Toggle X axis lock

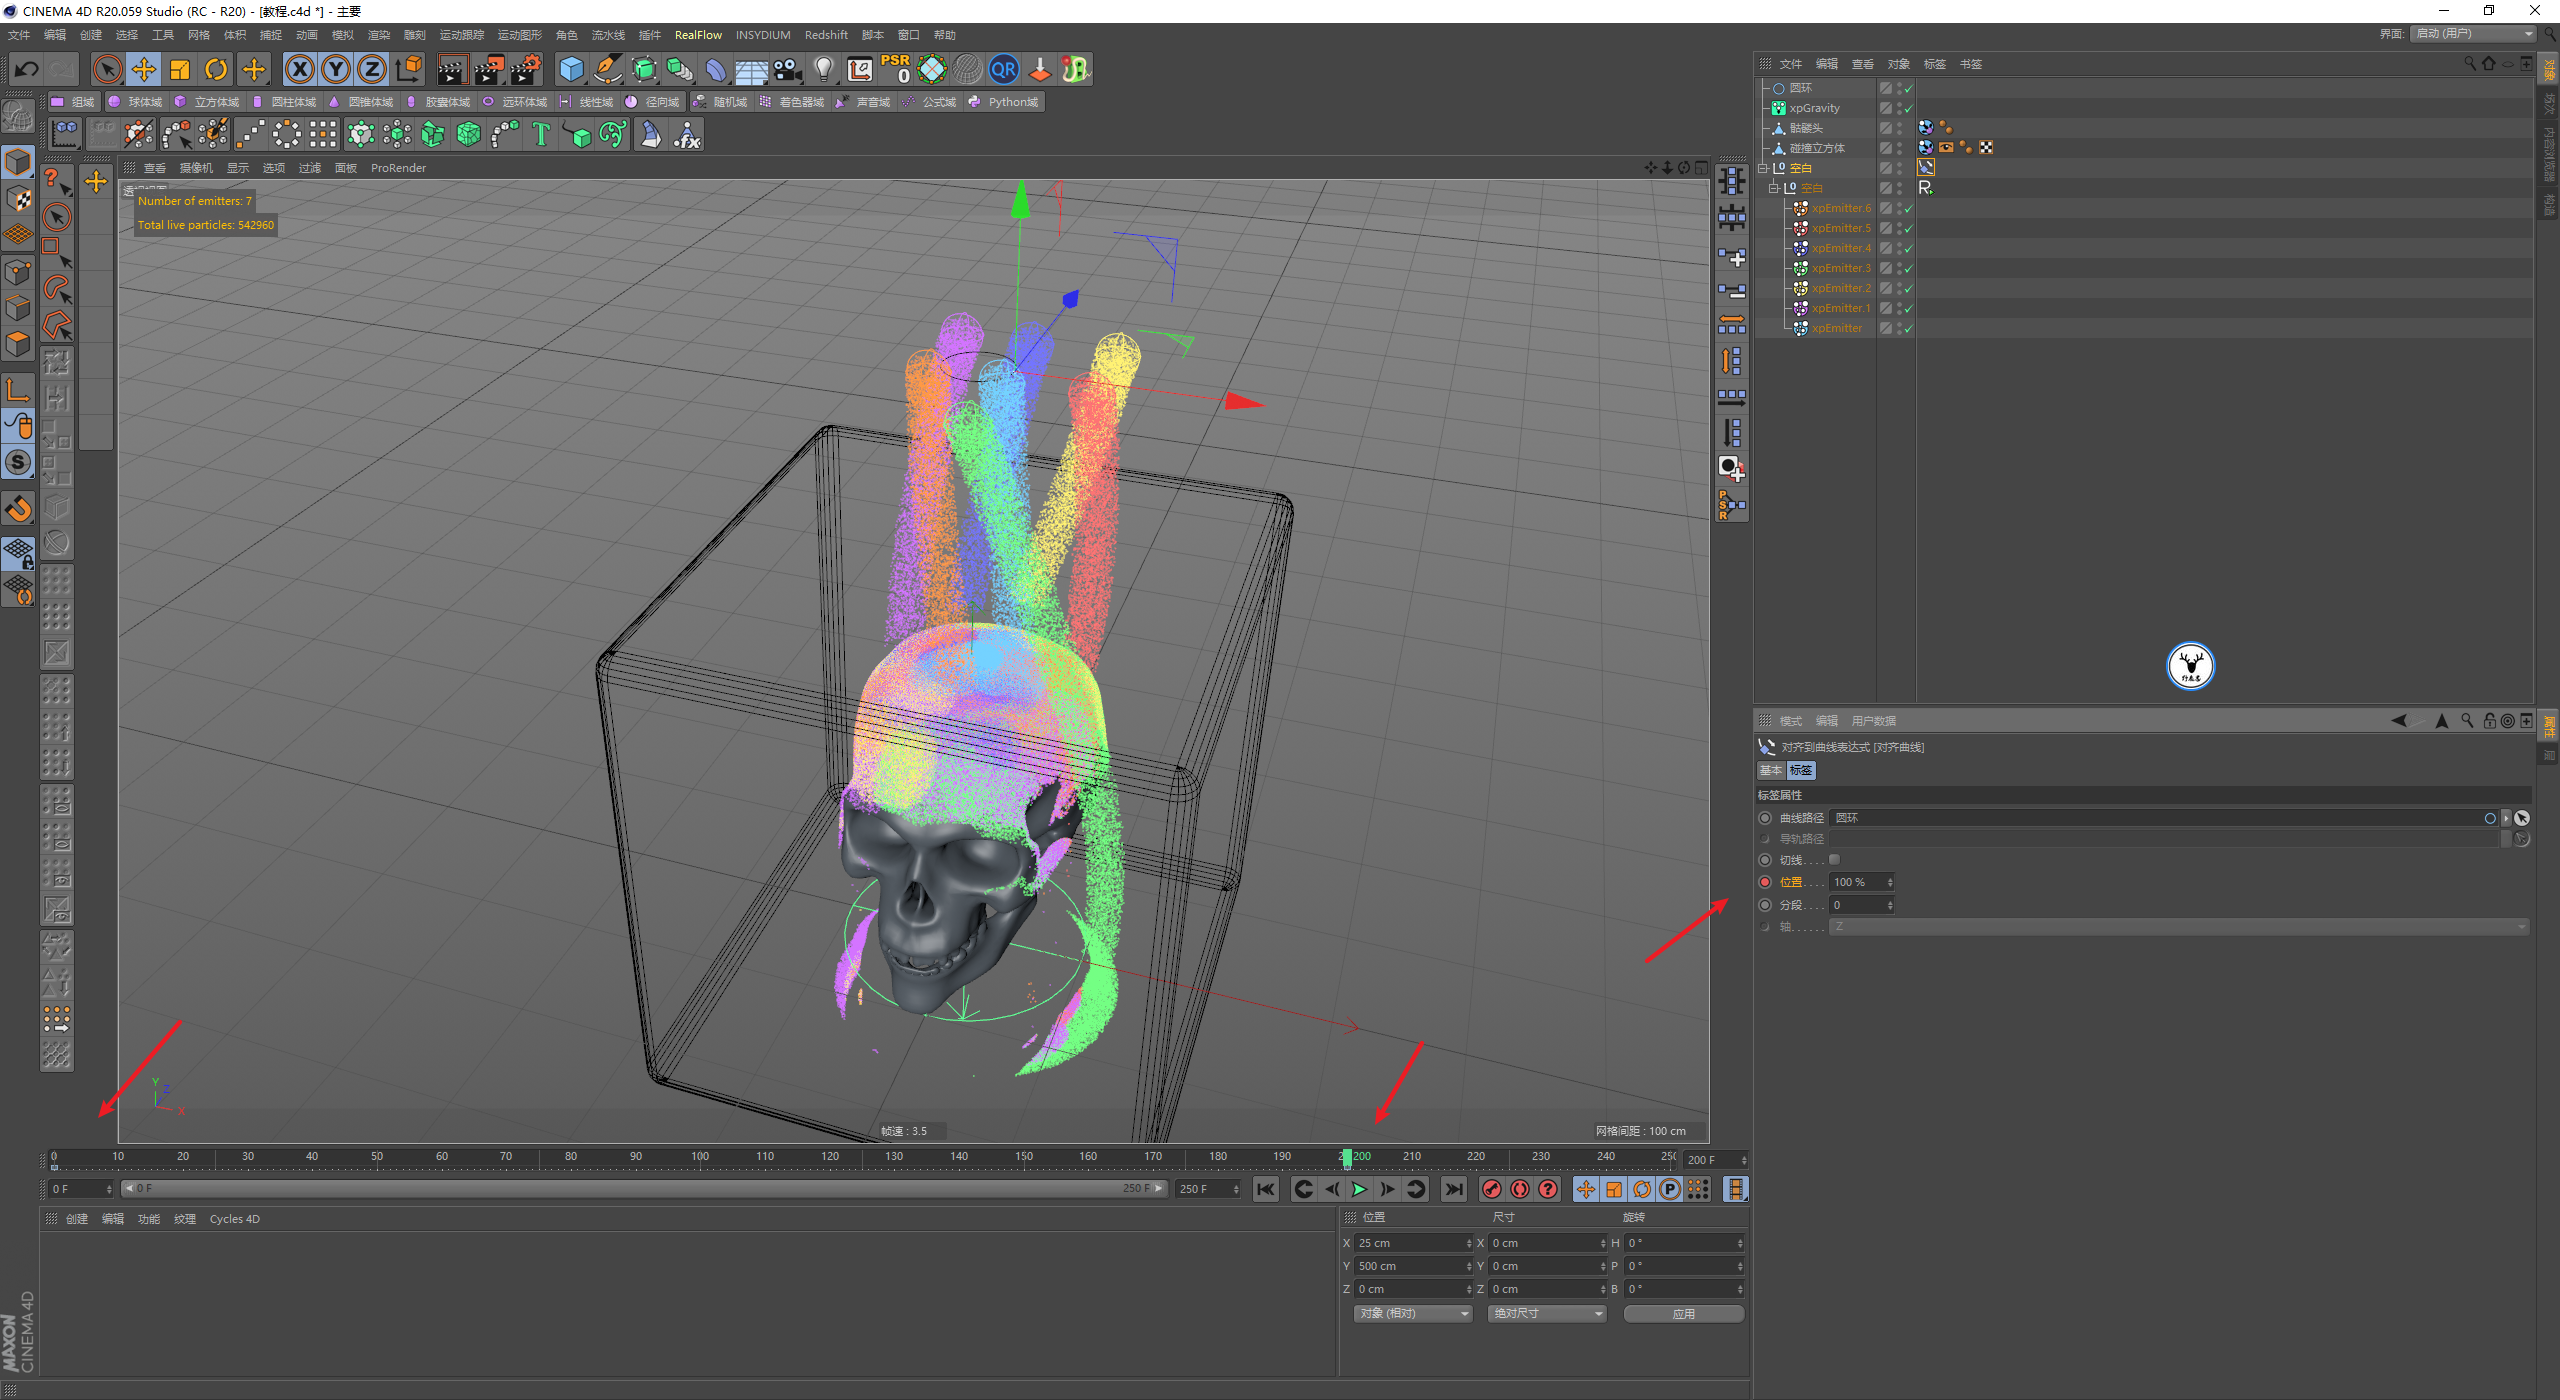[299, 69]
